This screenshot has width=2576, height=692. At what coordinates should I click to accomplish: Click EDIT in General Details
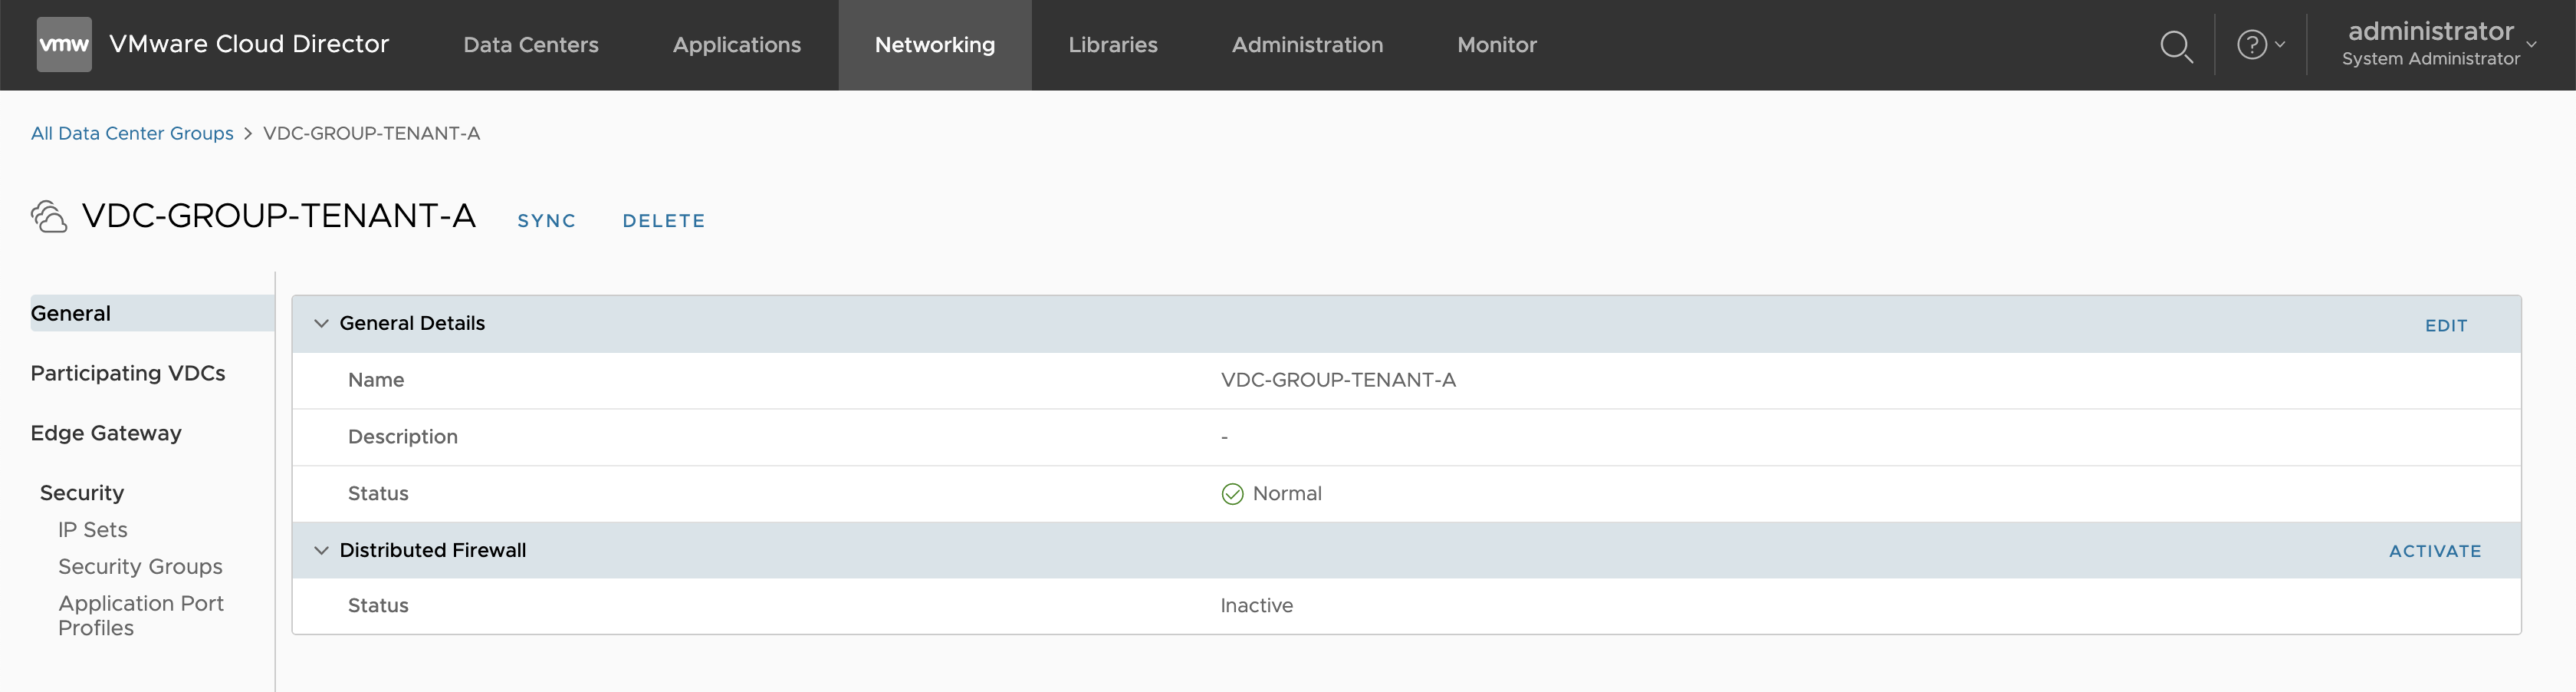pyautogui.click(x=2445, y=326)
